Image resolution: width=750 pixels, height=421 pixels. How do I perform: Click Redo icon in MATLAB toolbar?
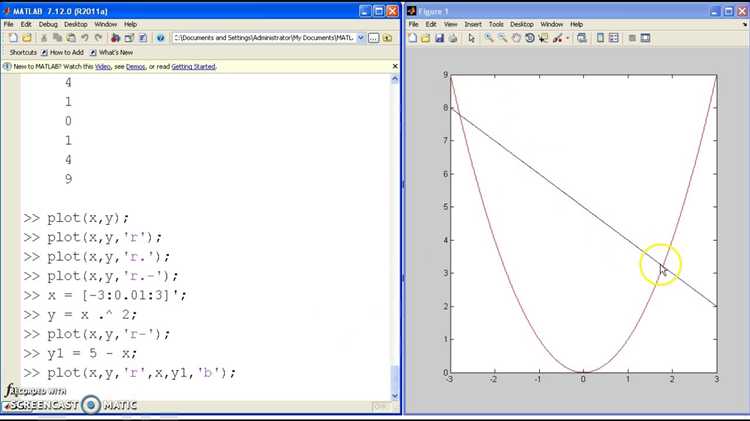coord(99,38)
